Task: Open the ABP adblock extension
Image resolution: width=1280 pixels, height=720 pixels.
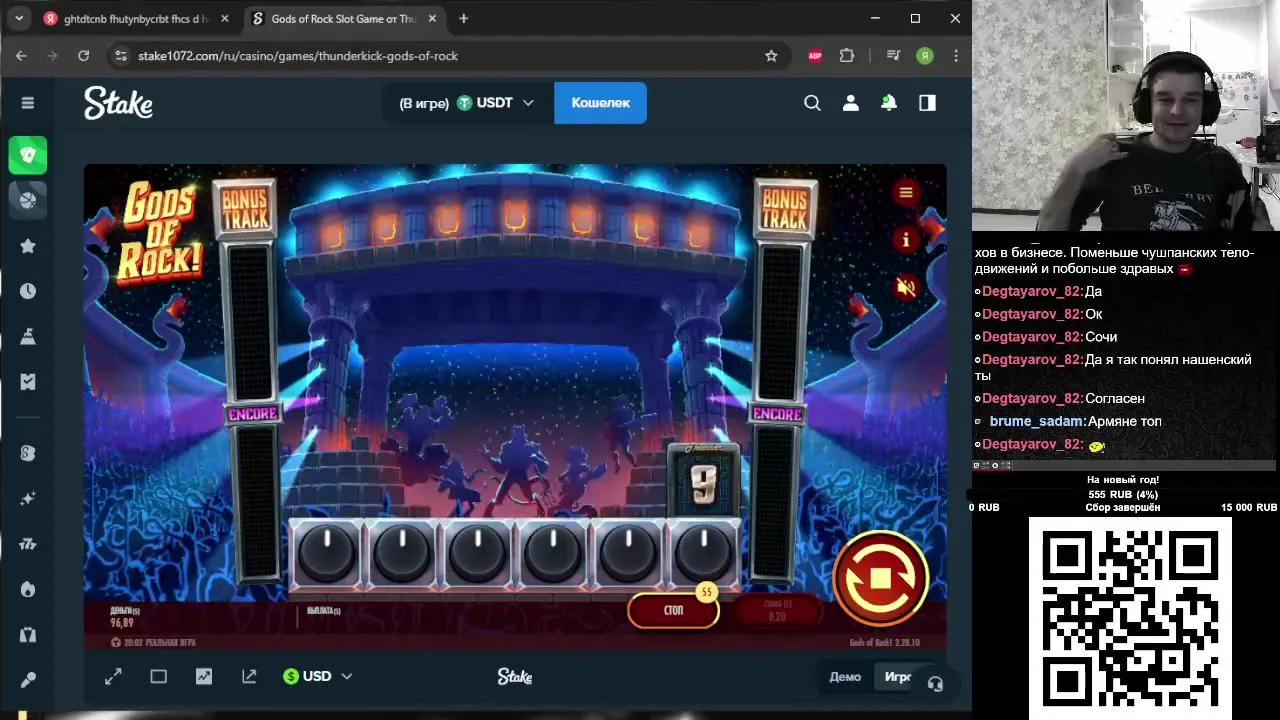Action: pyautogui.click(x=815, y=56)
